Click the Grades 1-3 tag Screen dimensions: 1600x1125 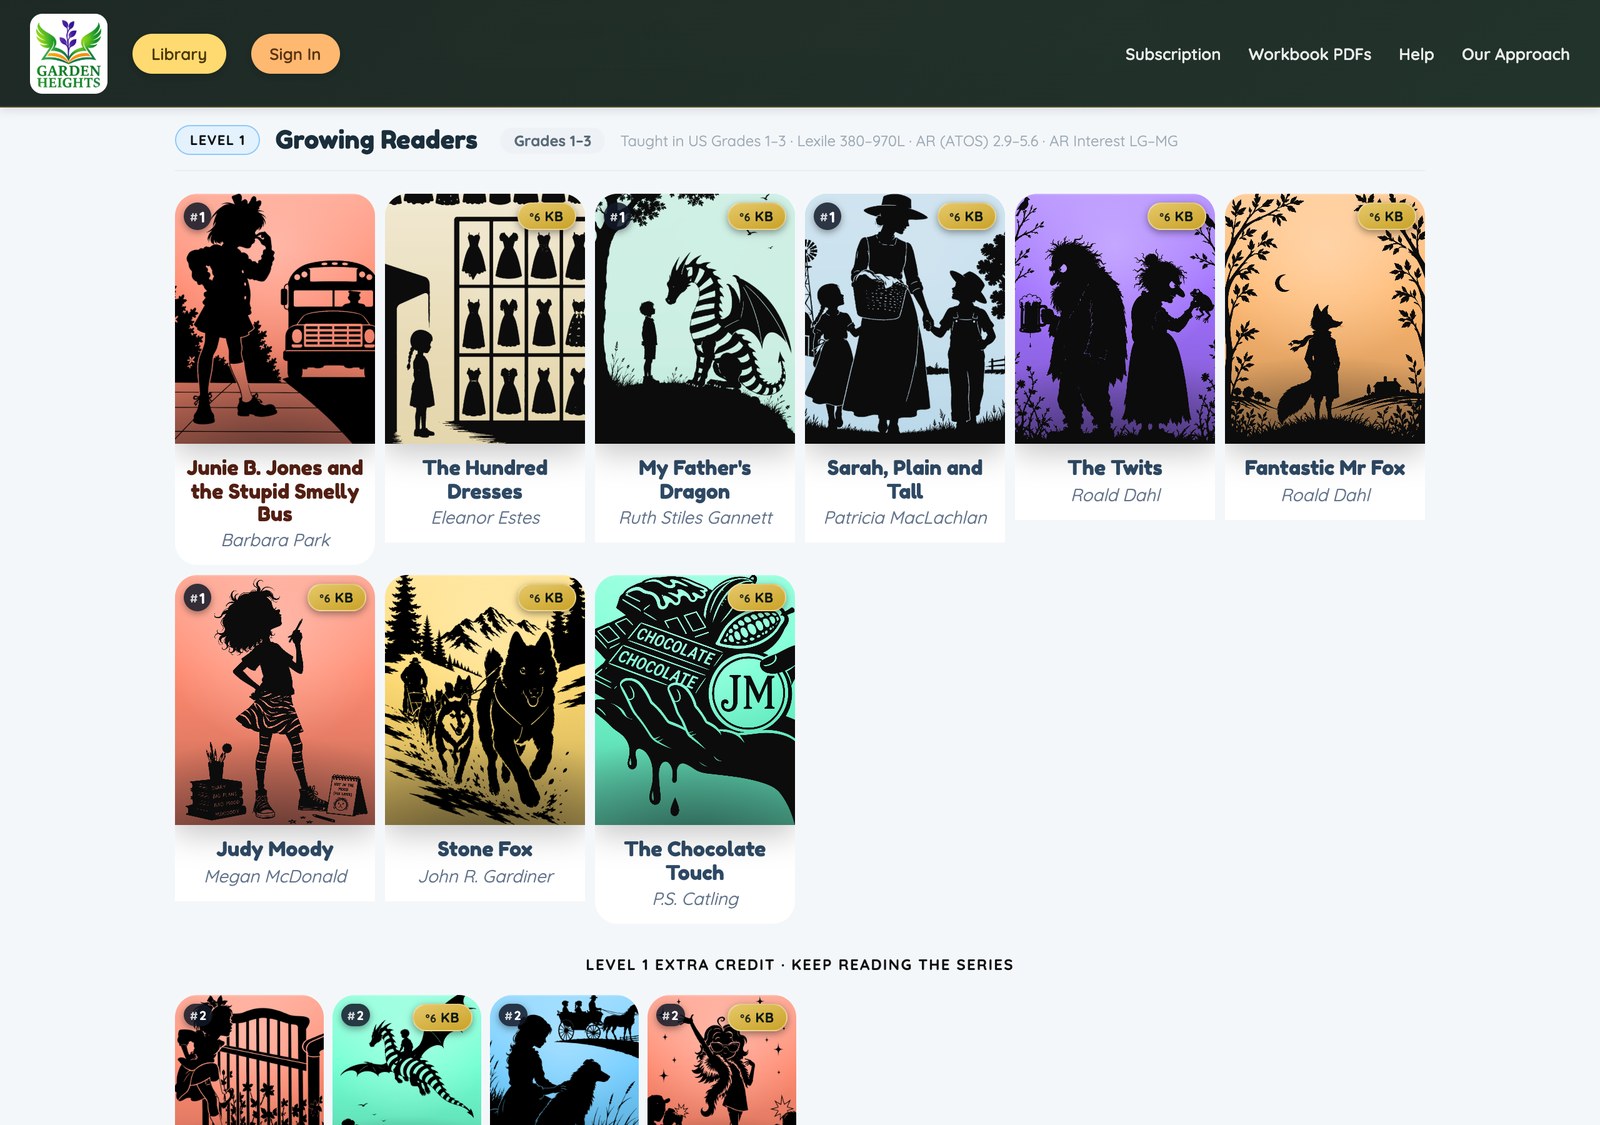click(552, 141)
